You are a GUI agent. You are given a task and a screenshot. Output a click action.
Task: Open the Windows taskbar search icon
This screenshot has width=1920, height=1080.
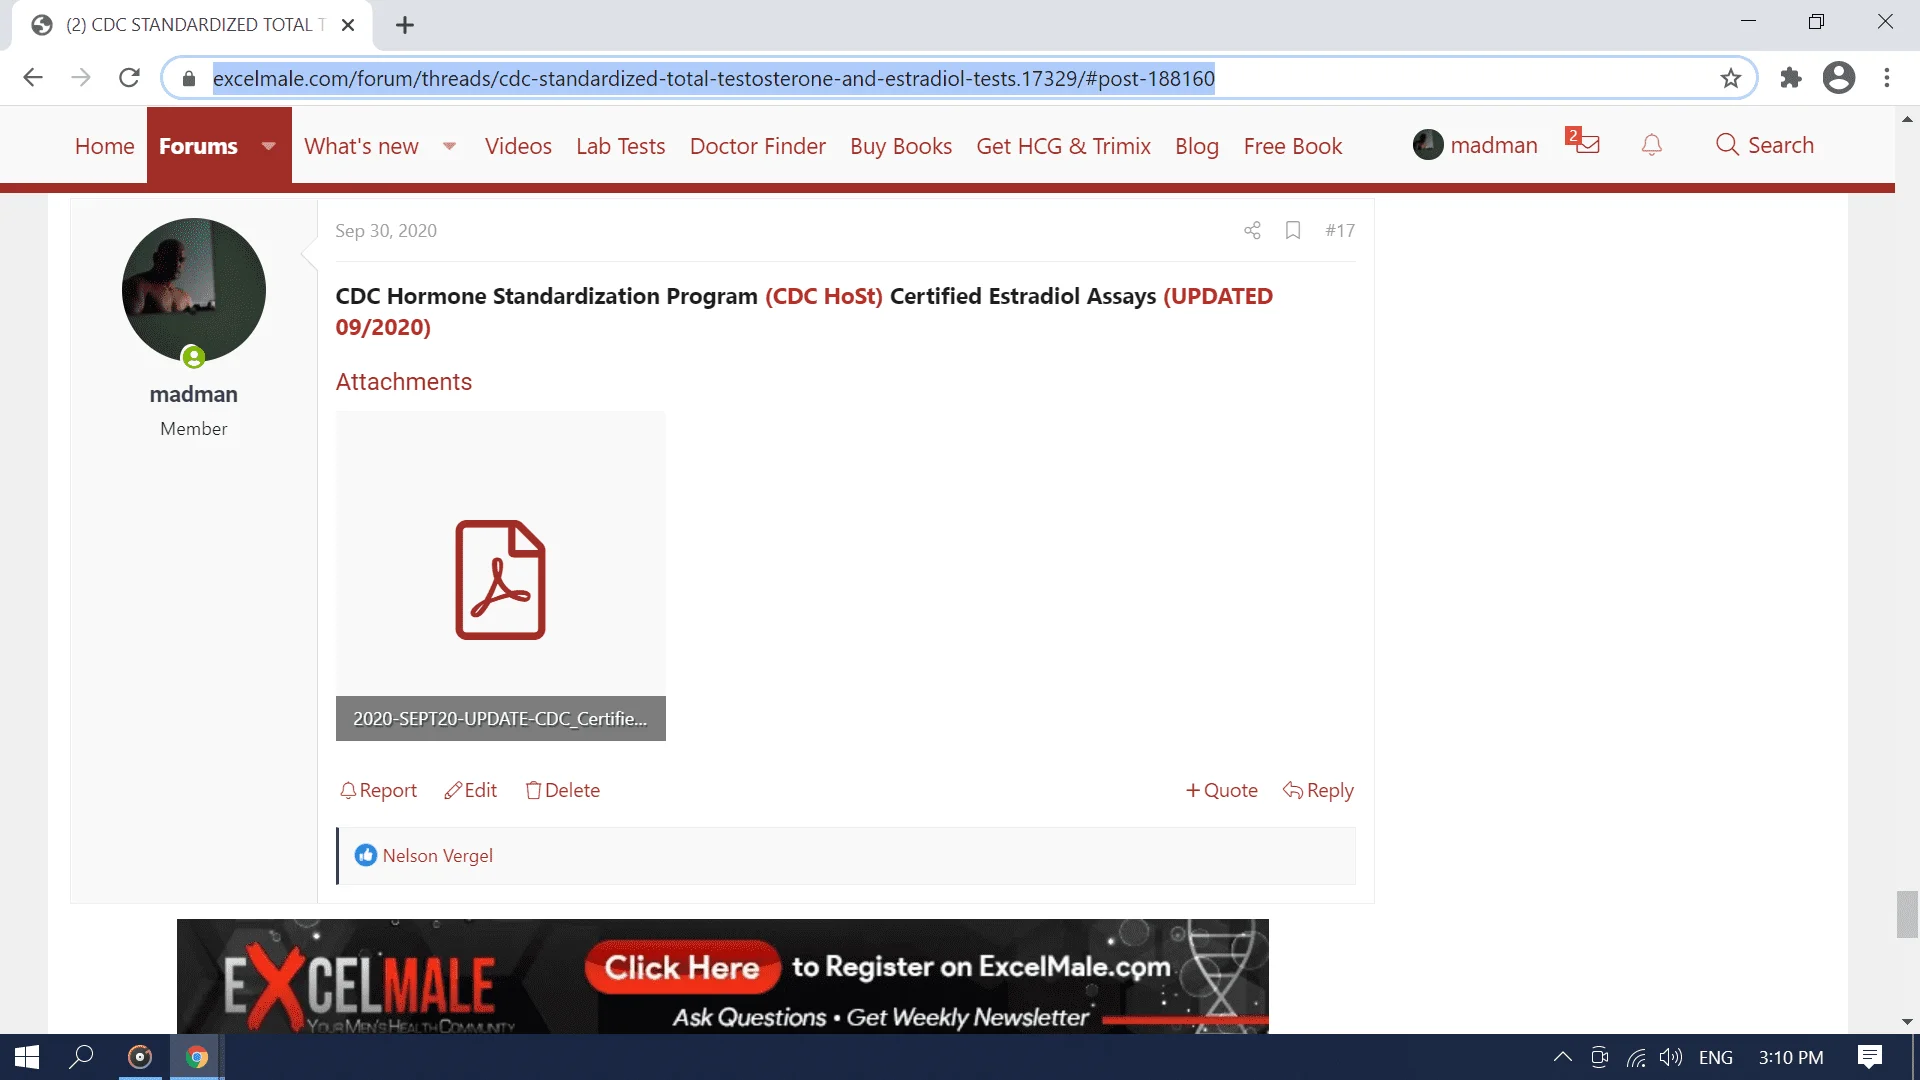(x=81, y=1057)
